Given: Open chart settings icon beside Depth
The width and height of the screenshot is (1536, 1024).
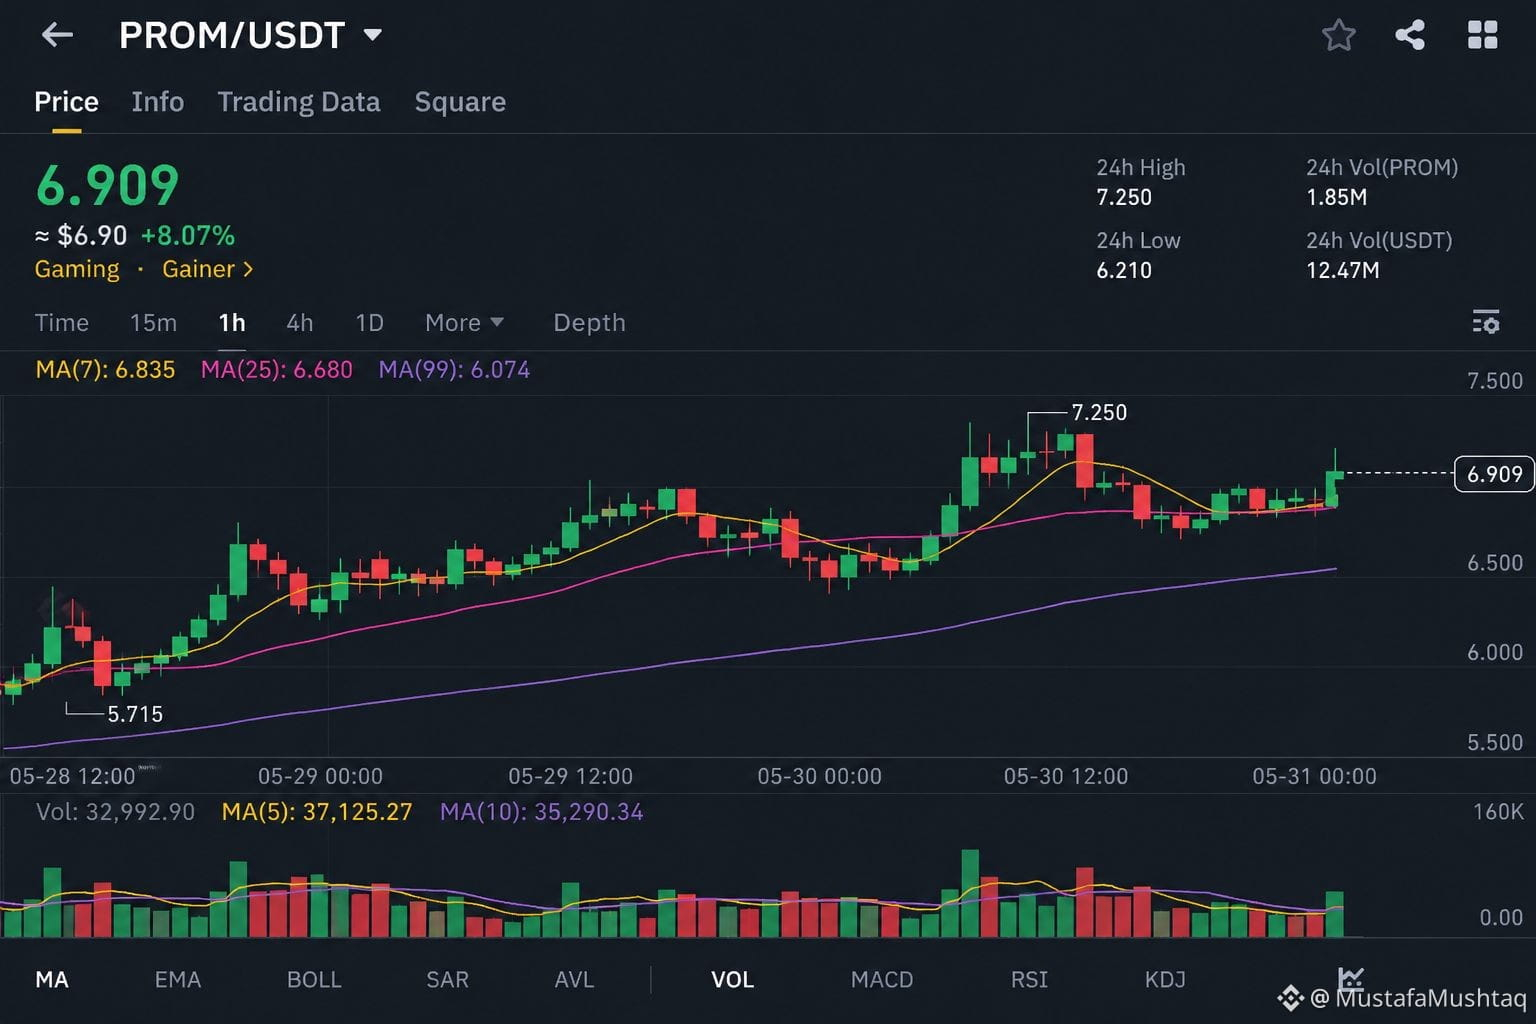Looking at the screenshot, I should tap(1486, 322).
